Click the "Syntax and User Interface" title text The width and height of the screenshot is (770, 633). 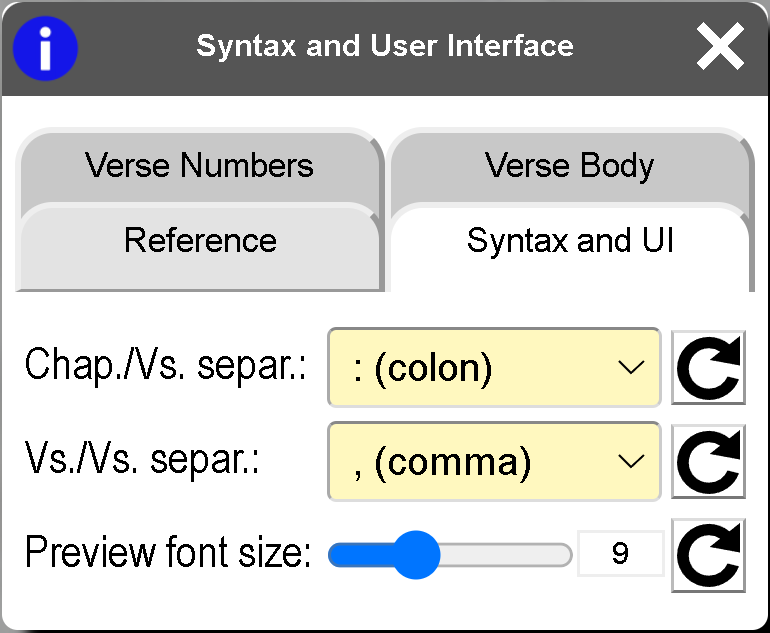coord(385,46)
